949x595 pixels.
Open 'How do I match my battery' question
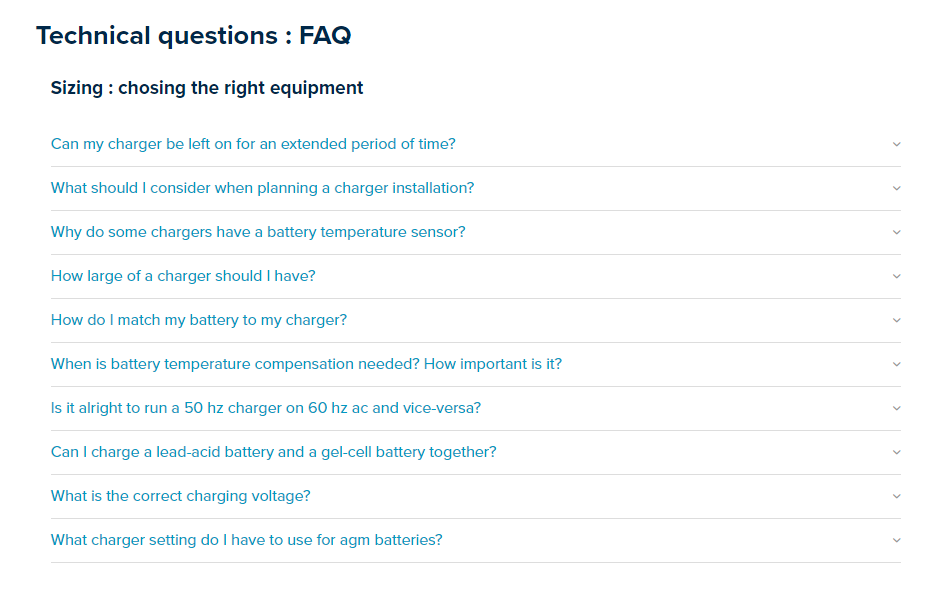(x=199, y=320)
